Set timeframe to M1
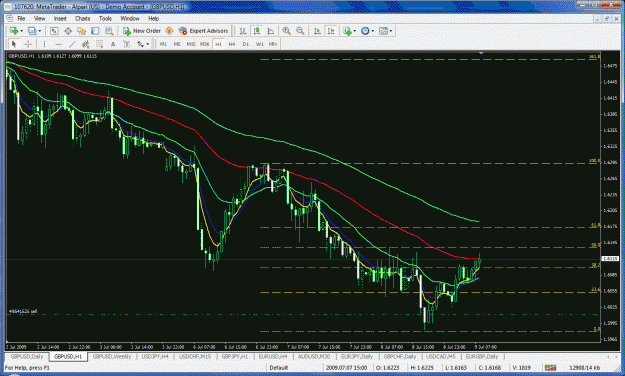The image size is (625, 376). 163,44
